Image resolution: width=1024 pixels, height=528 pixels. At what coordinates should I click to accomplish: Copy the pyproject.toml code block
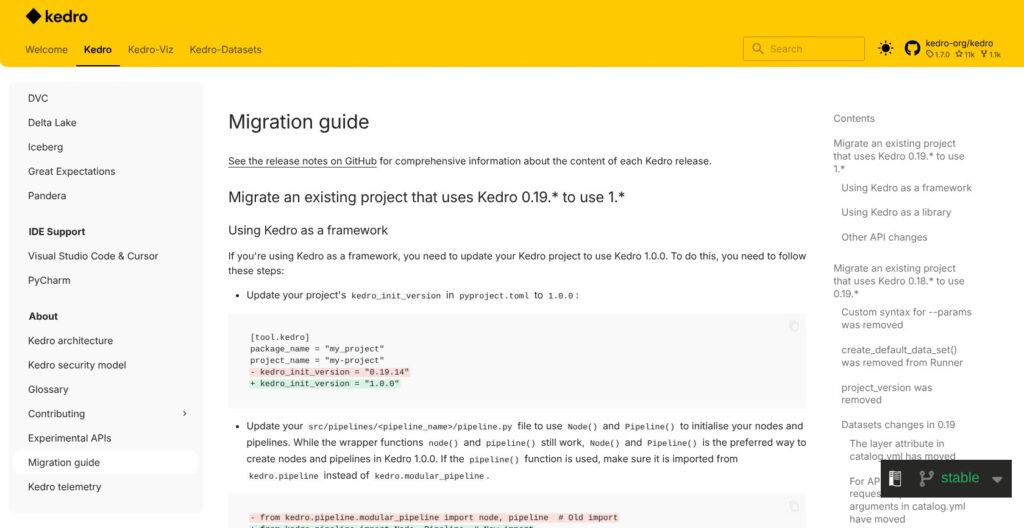(x=793, y=326)
